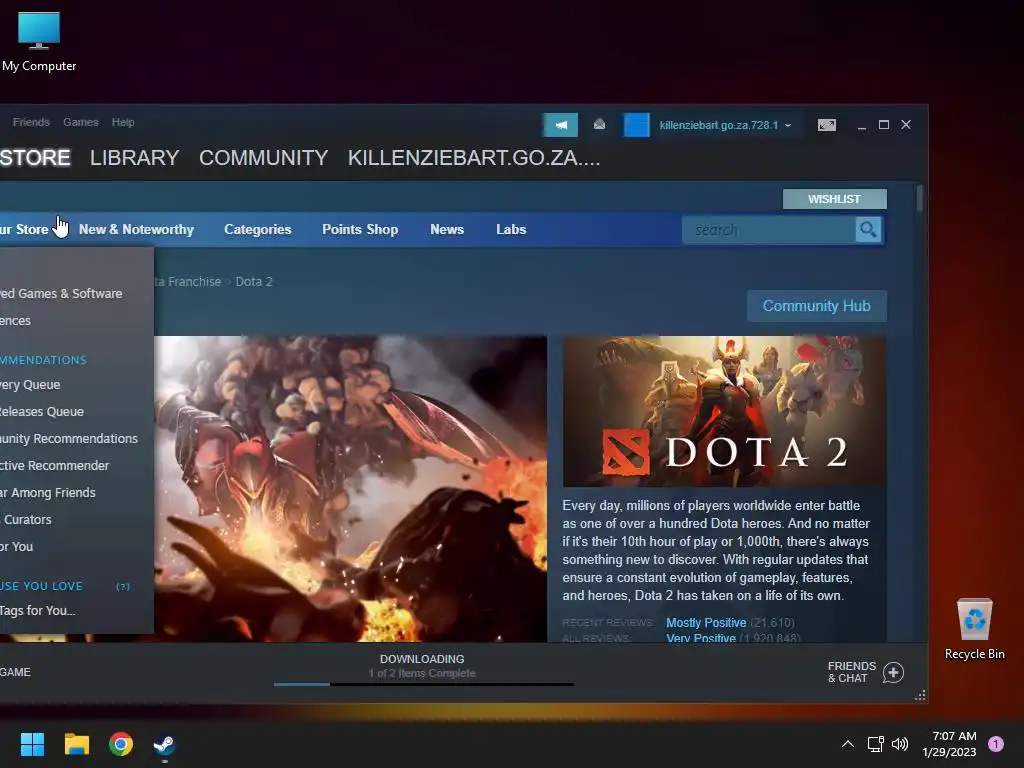The height and width of the screenshot is (768, 1024).
Task: Select Community Recommendations entry
Action: (69, 438)
